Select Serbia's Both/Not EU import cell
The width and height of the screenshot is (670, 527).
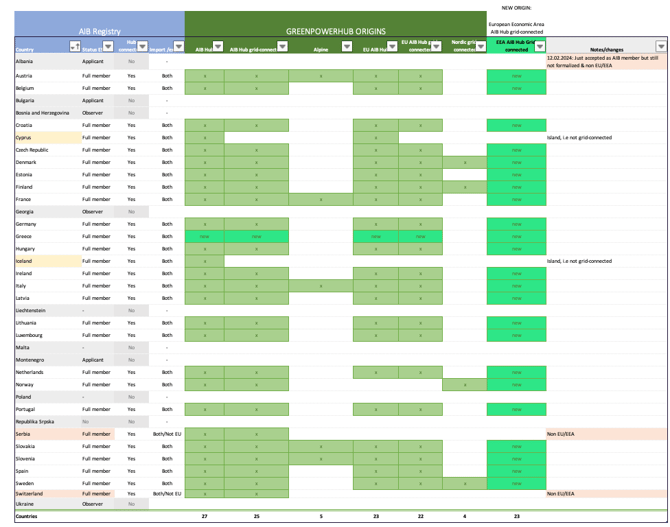pos(167,434)
